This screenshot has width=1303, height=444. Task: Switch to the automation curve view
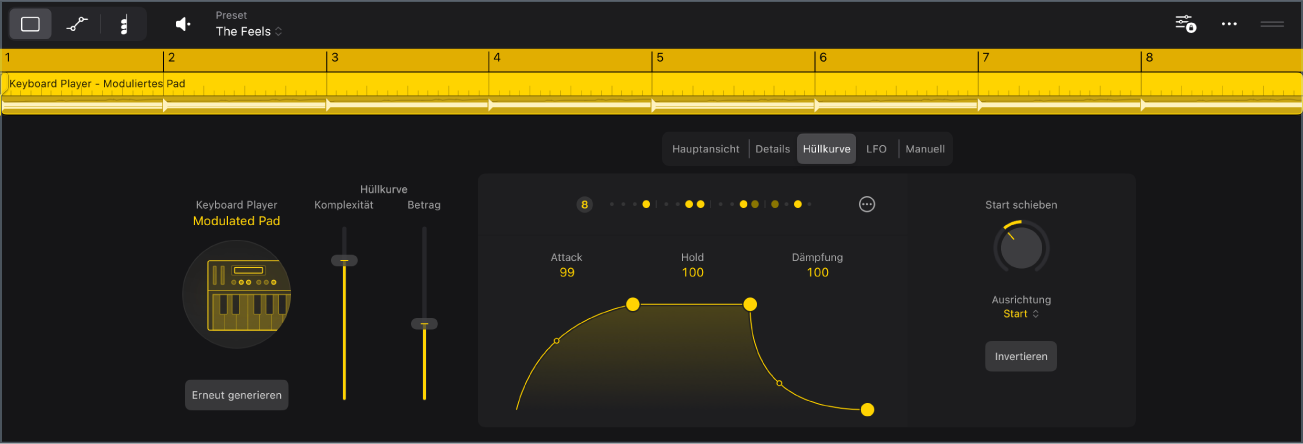pyautogui.click(x=77, y=24)
